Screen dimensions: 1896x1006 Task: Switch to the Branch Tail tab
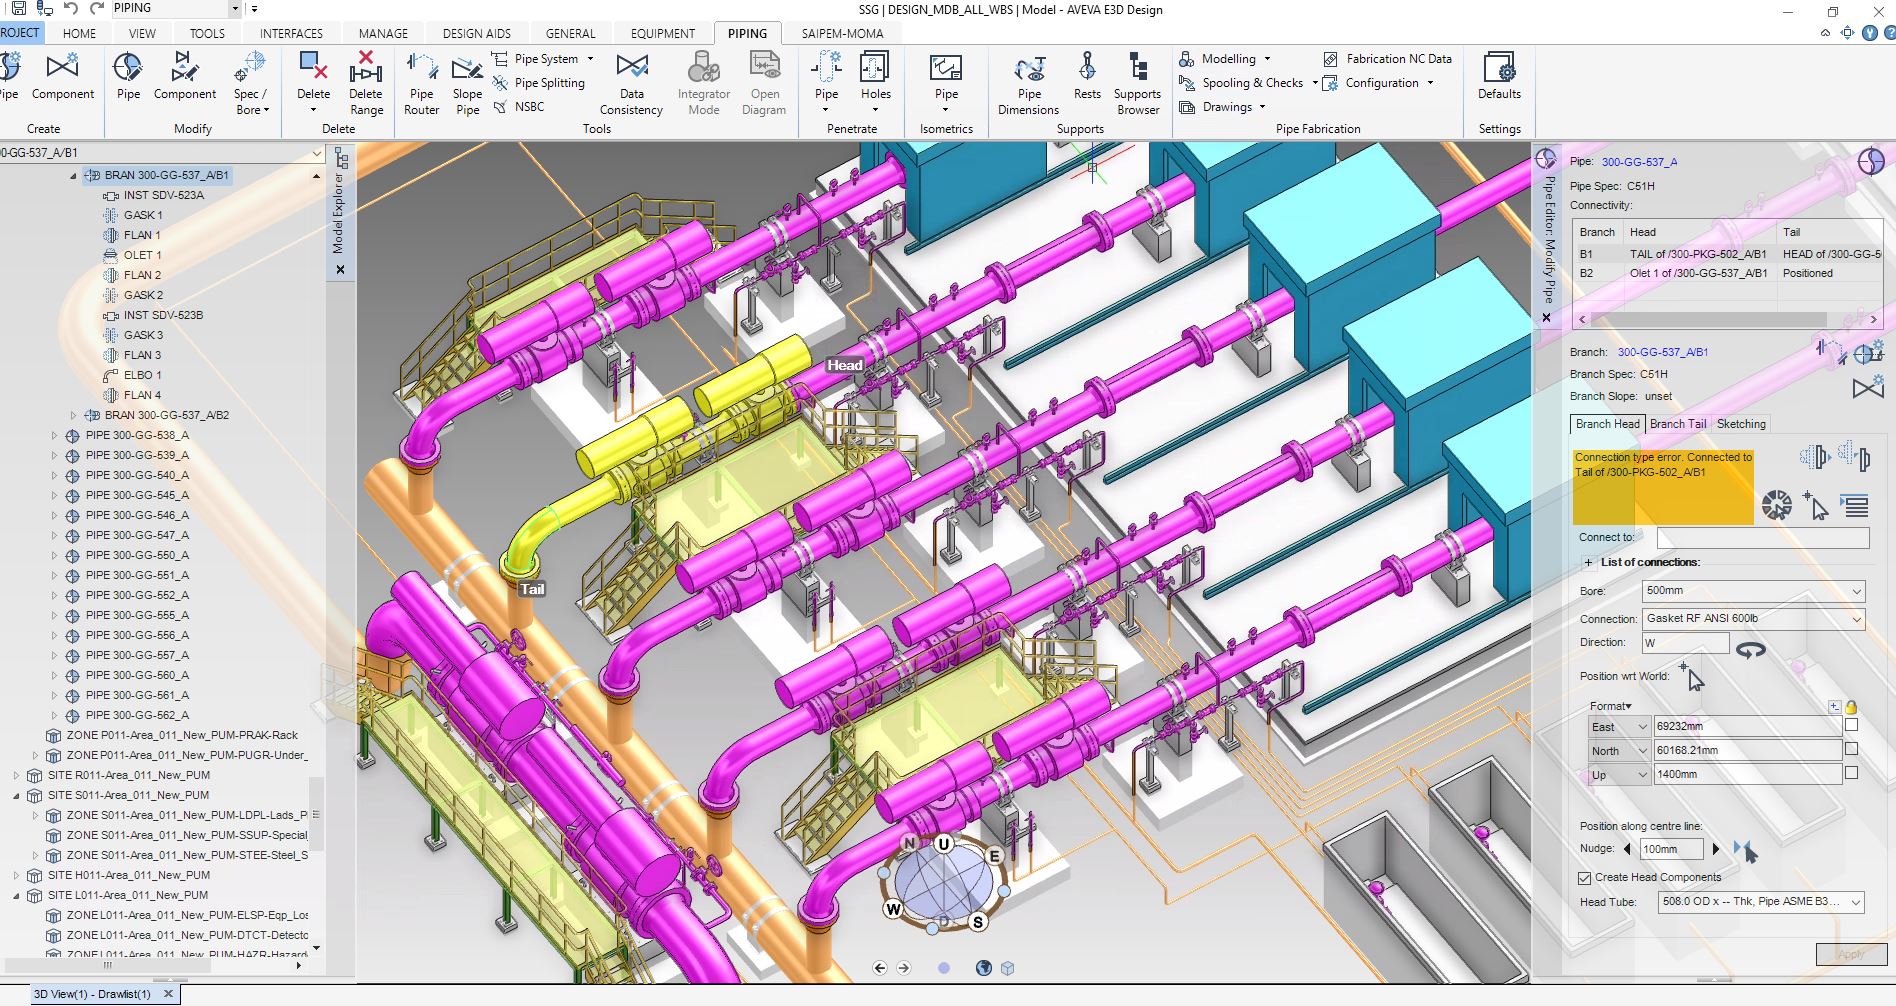pyautogui.click(x=1677, y=424)
